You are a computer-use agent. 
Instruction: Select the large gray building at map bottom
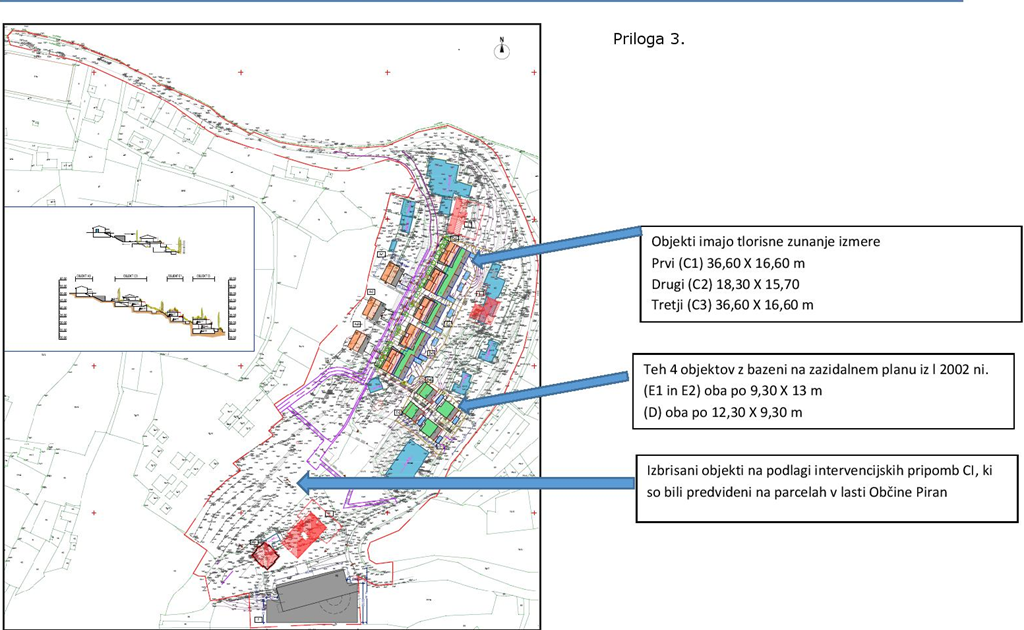pos(312,595)
